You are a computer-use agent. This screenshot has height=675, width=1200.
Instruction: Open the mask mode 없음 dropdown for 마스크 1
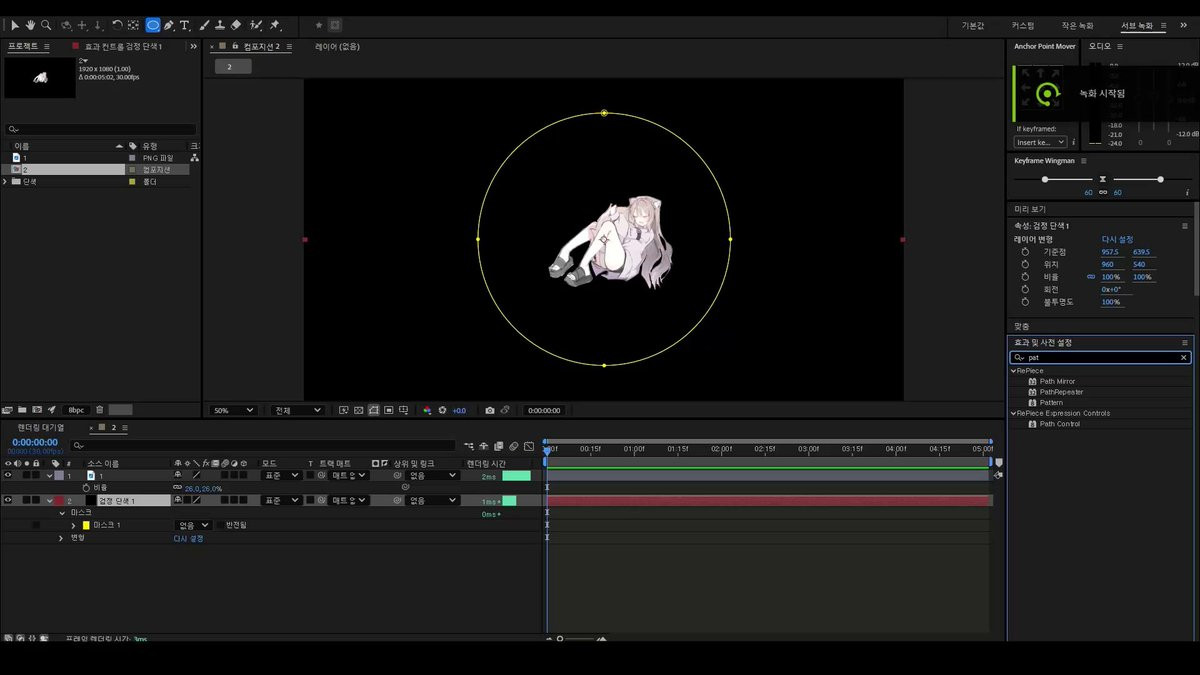click(x=194, y=525)
